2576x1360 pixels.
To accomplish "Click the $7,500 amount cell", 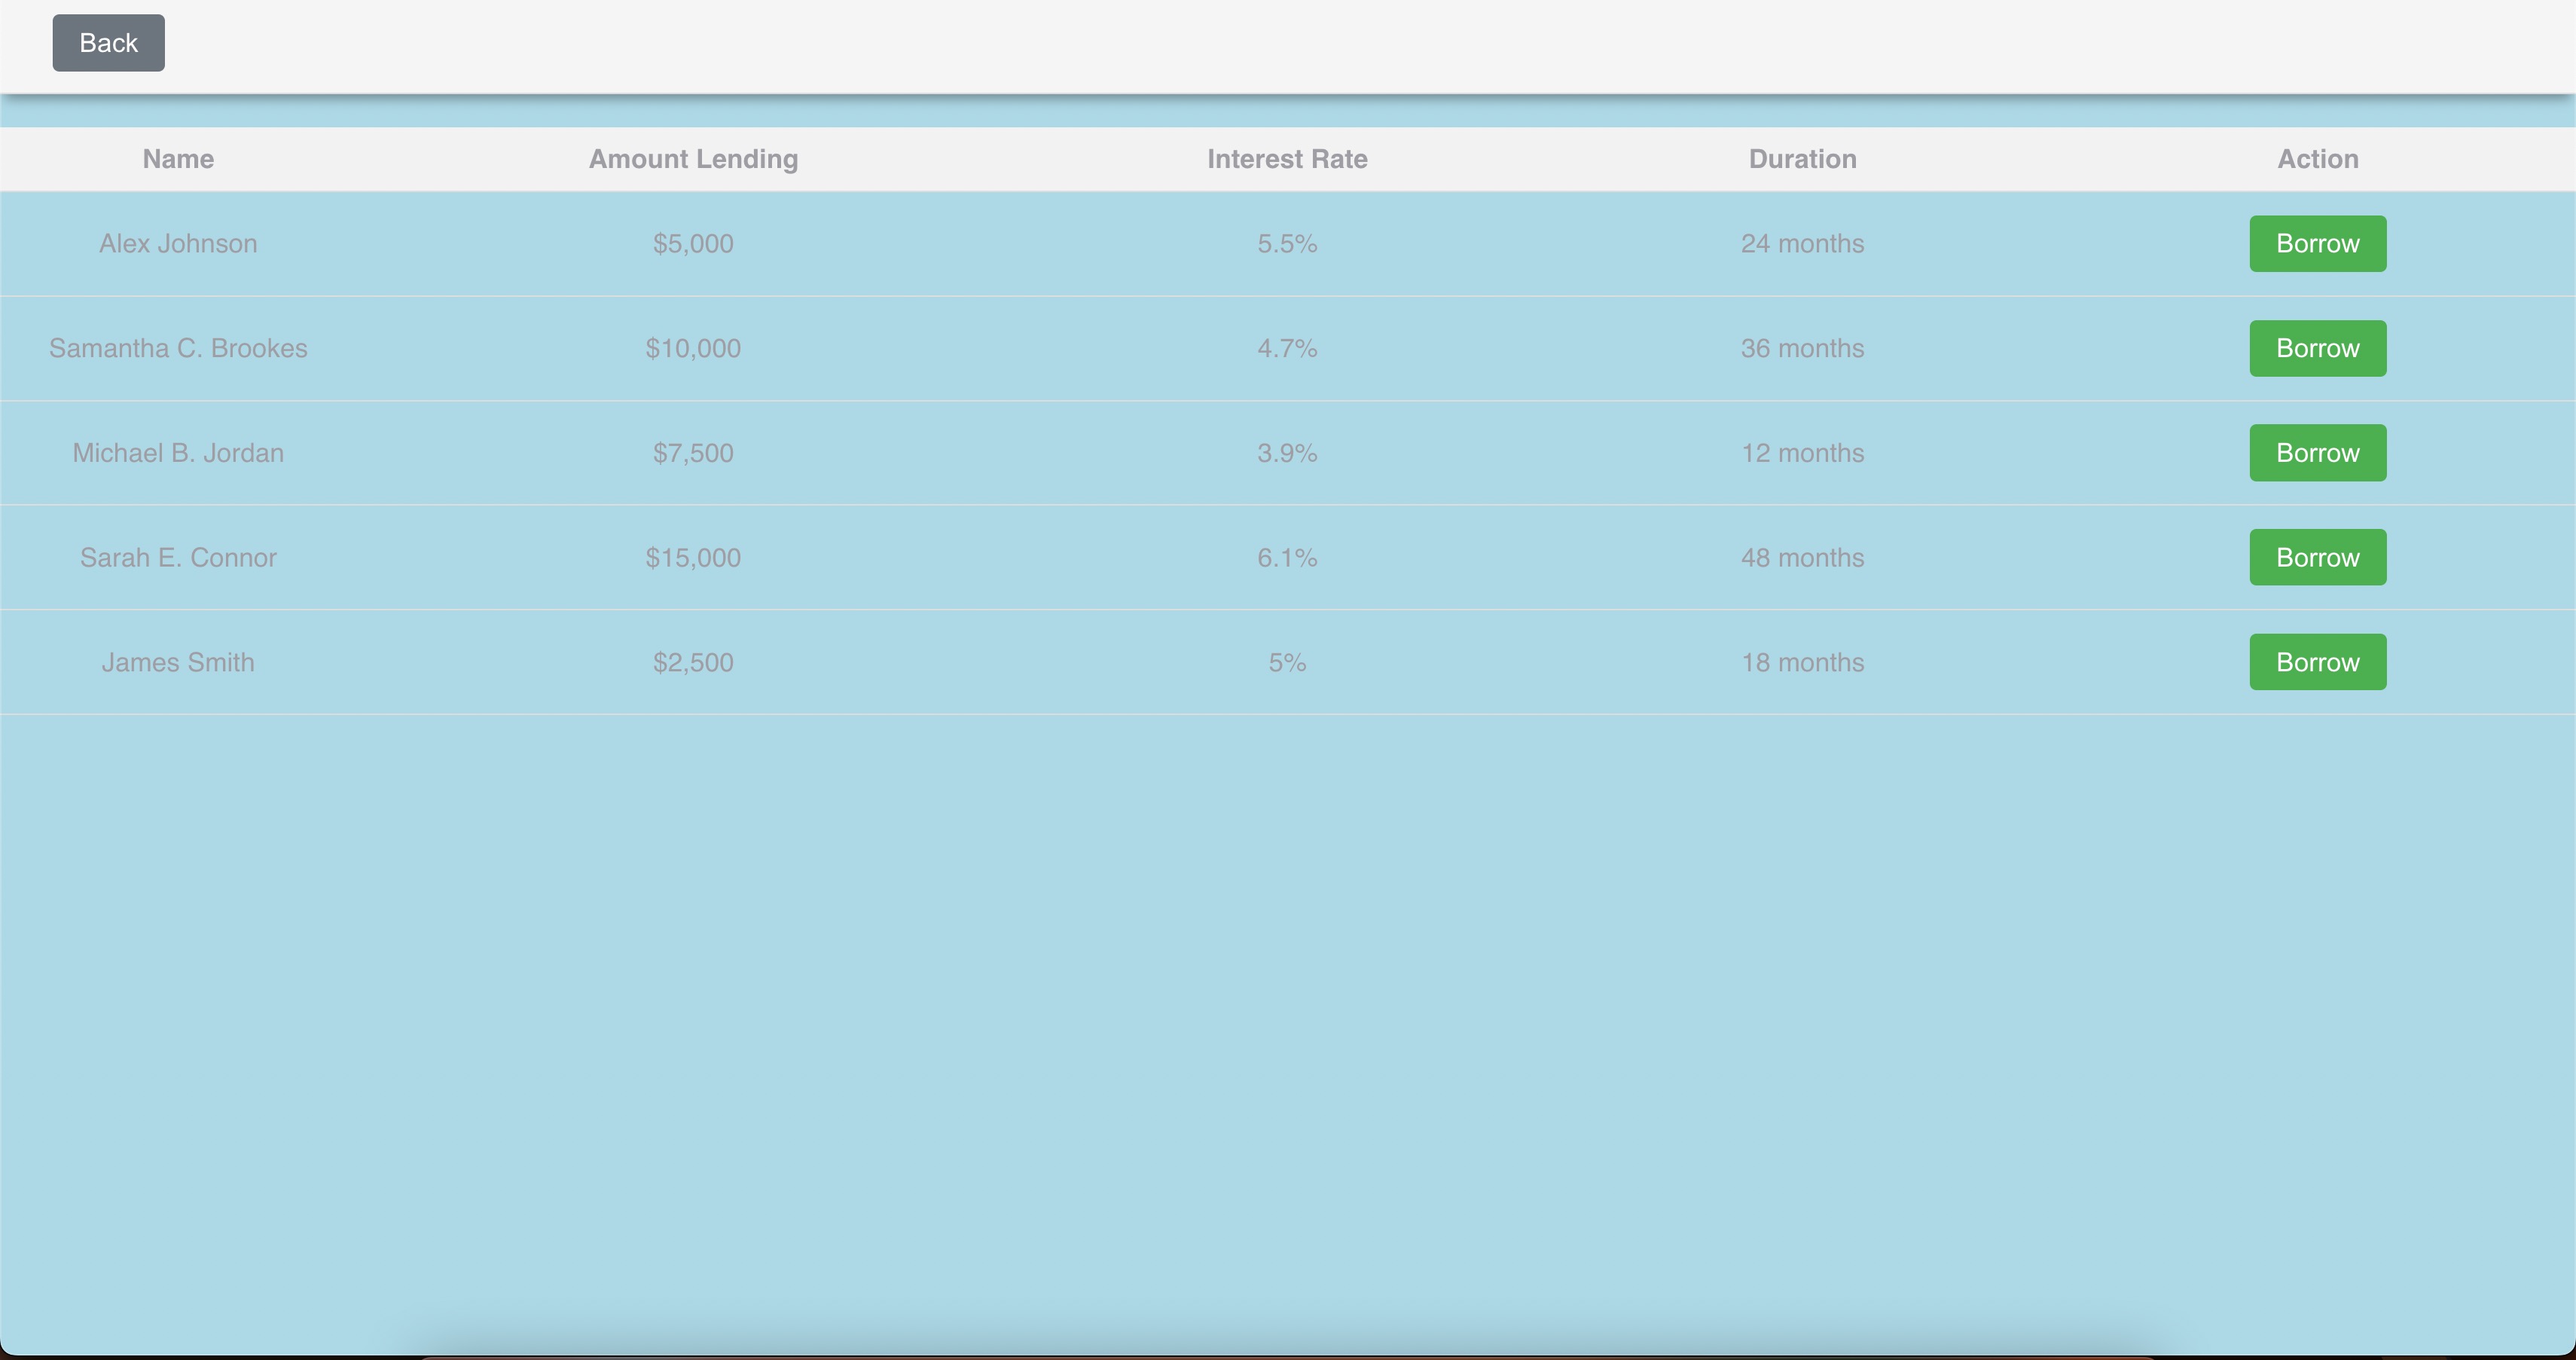I will 693,453.
